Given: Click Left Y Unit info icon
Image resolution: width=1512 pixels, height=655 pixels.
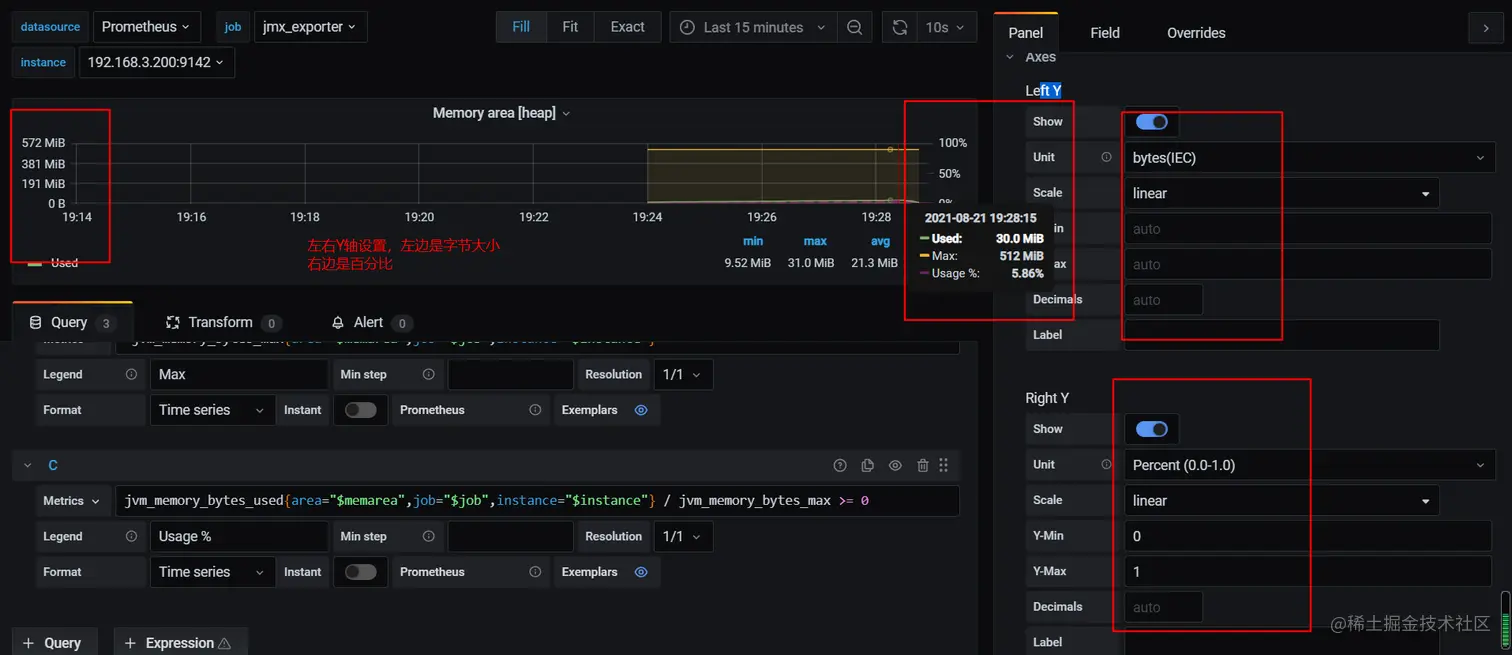Looking at the screenshot, I should (x=1106, y=157).
